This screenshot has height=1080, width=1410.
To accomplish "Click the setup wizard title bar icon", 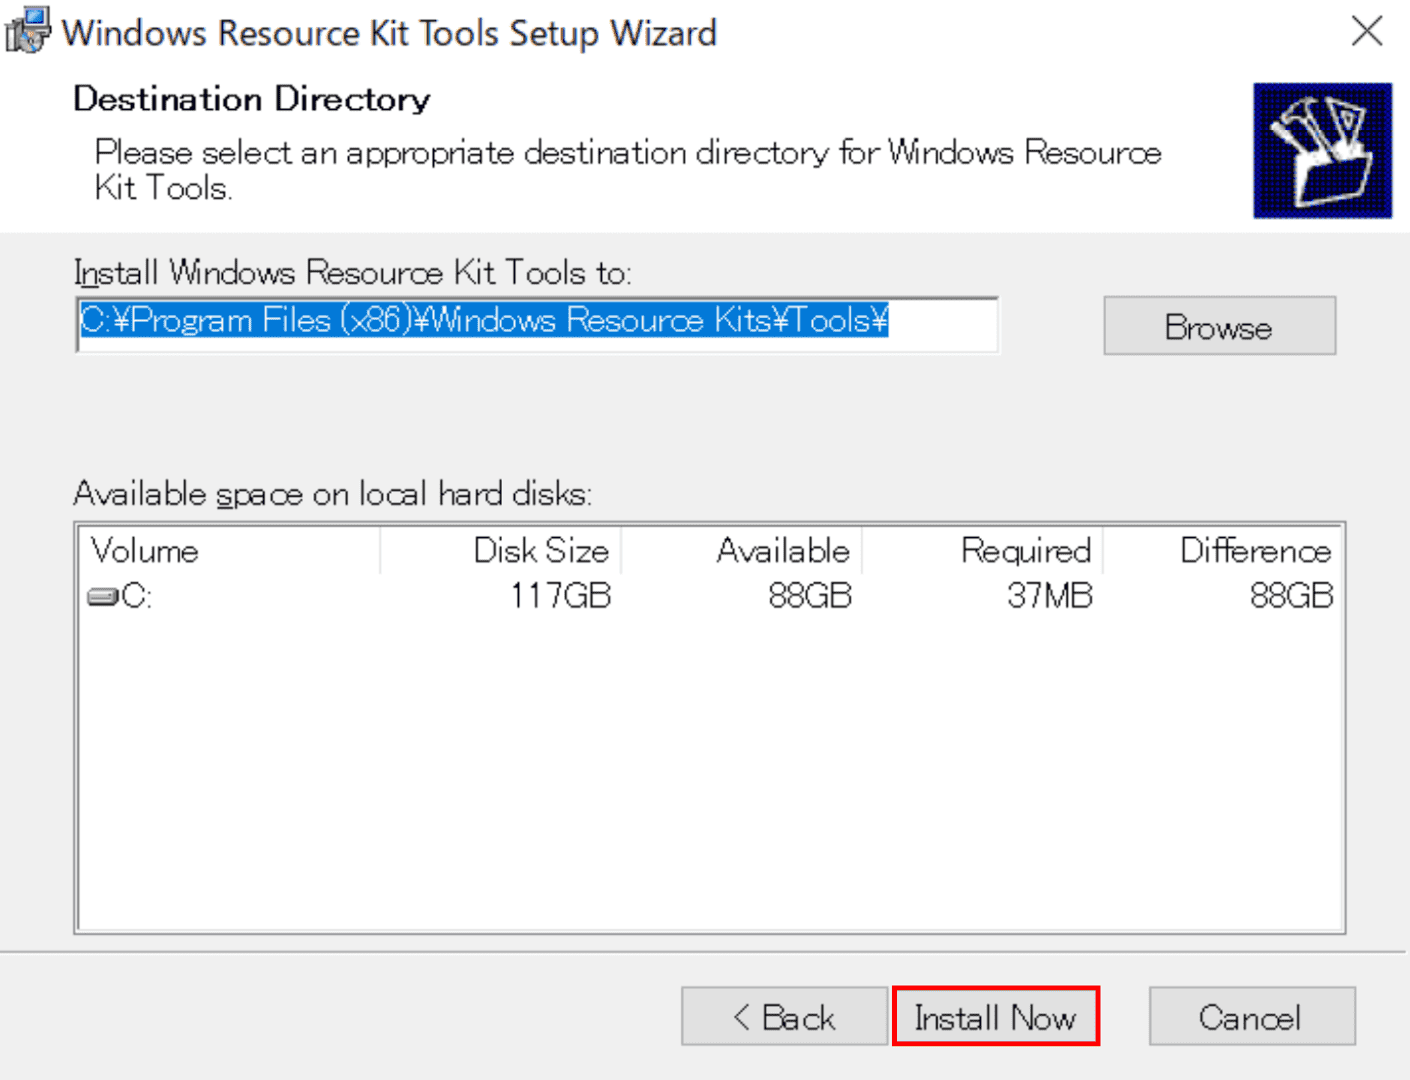I will [27, 30].
